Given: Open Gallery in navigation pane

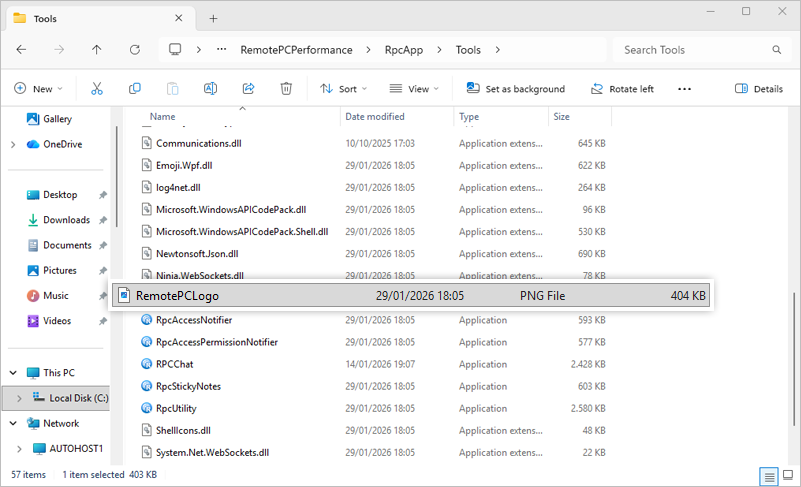Looking at the screenshot, I should pos(49,119).
